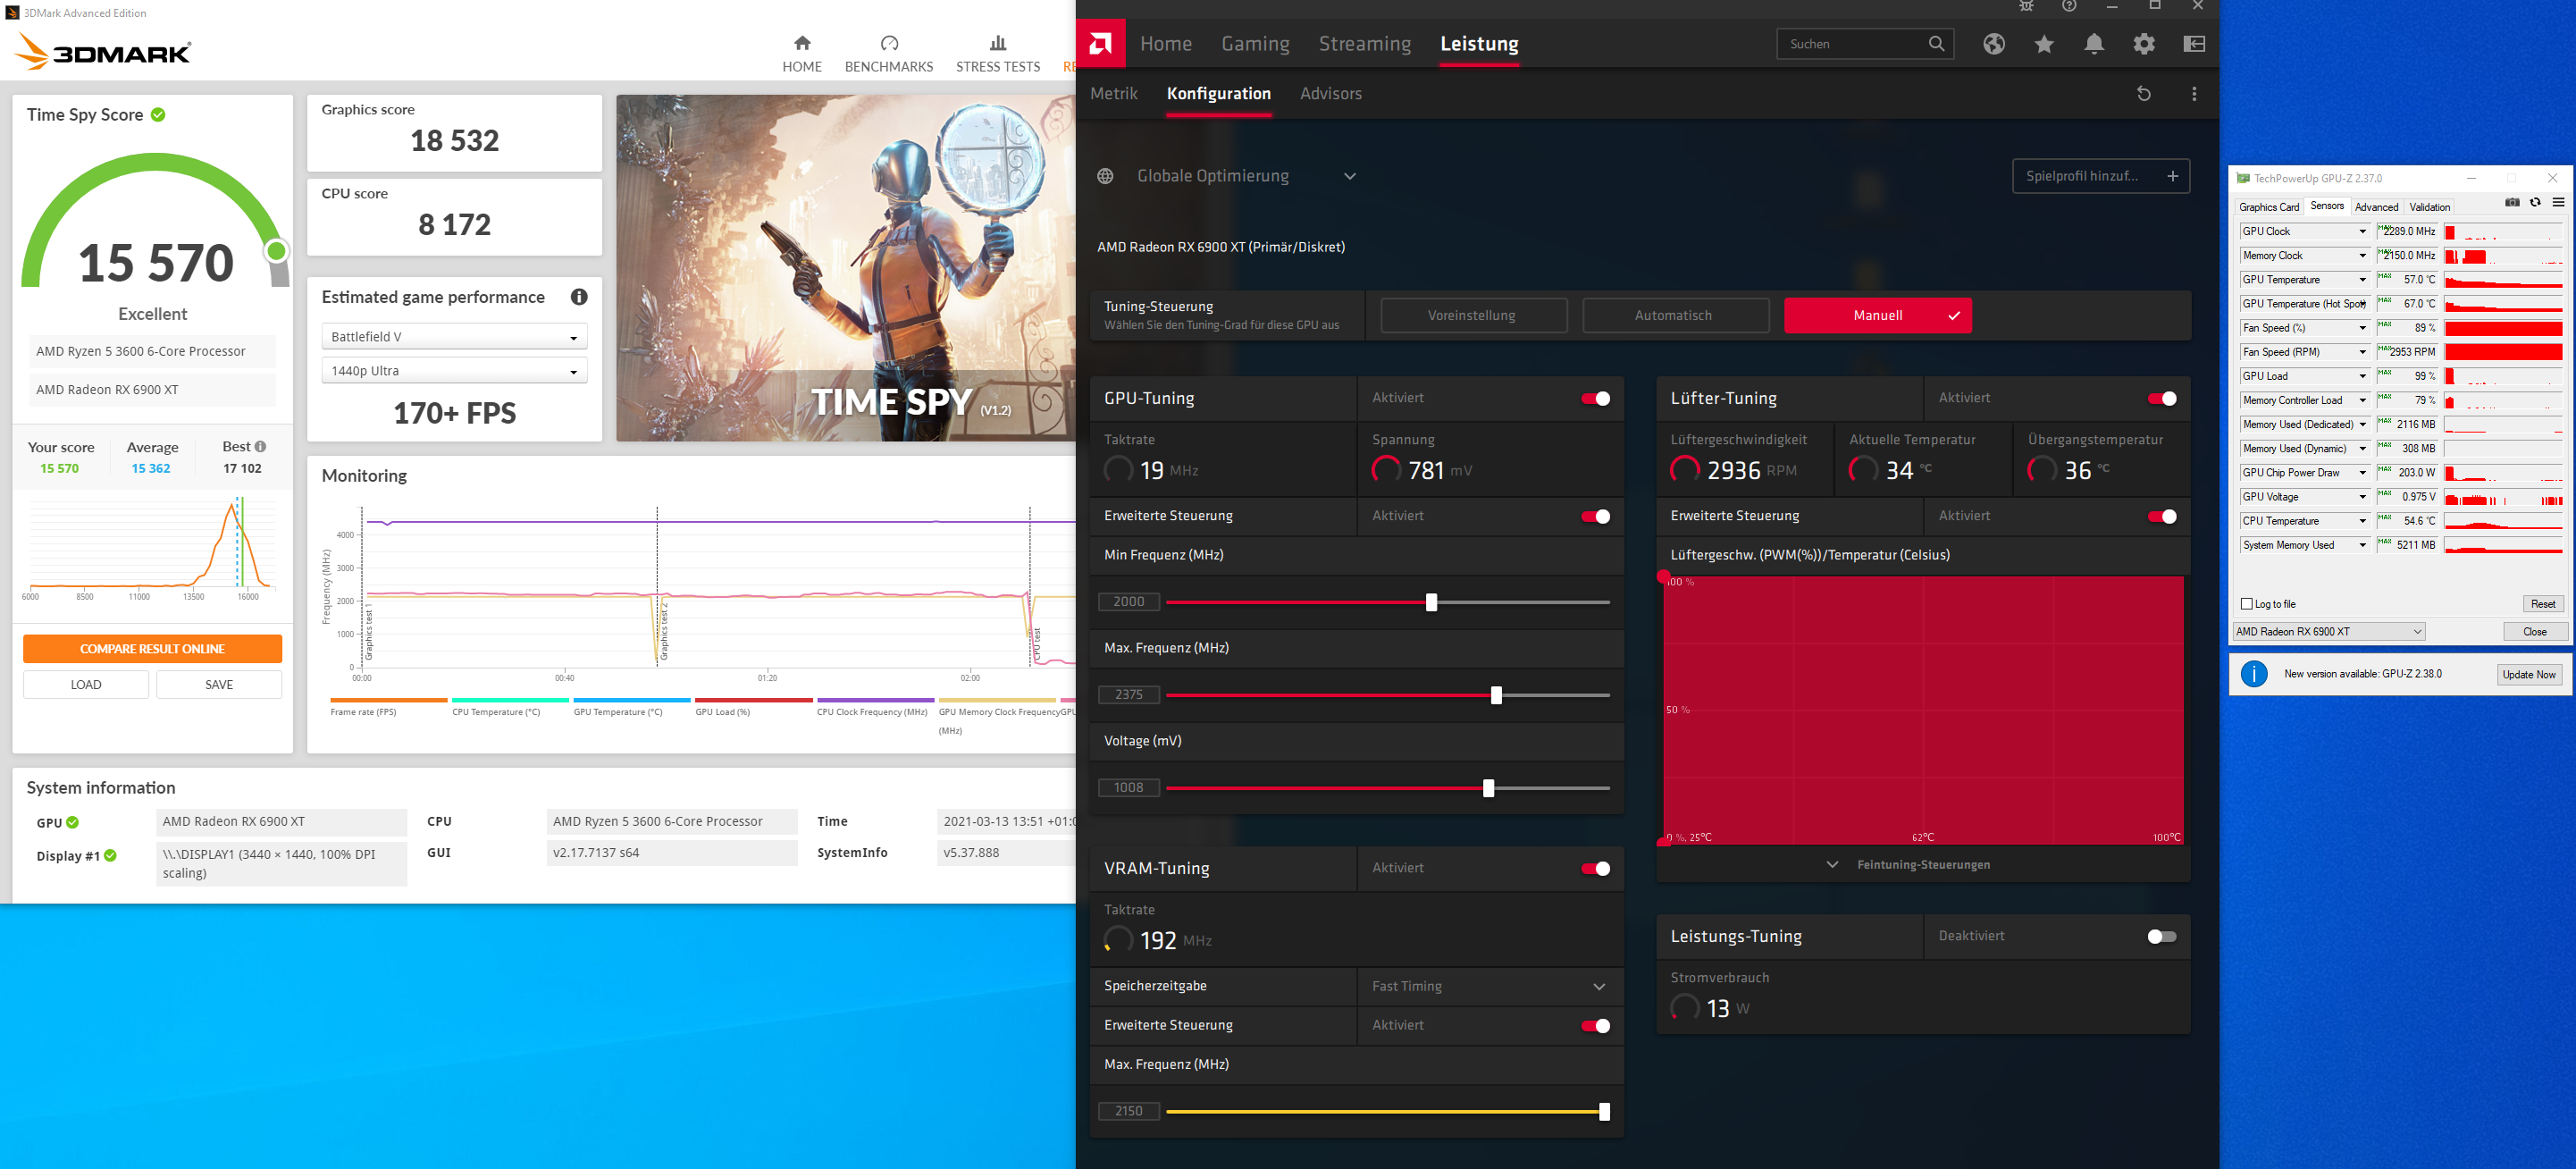Open the Battlefield V game dropdown
Image resolution: width=2576 pixels, height=1169 pixels.
[454, 337]
